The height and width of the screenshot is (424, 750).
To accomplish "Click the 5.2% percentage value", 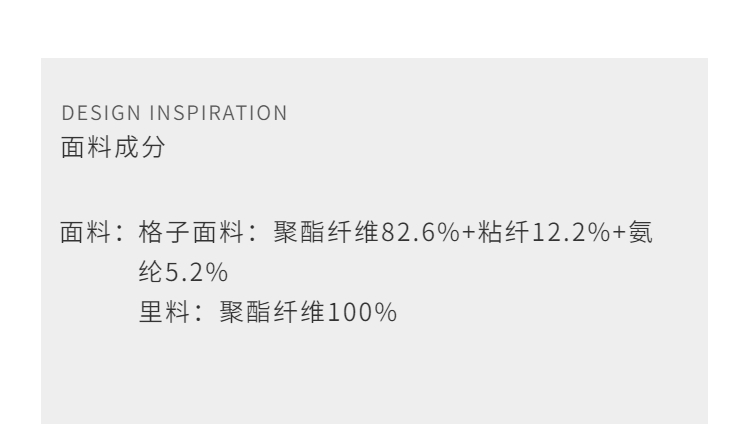I will tap(195, 270).
